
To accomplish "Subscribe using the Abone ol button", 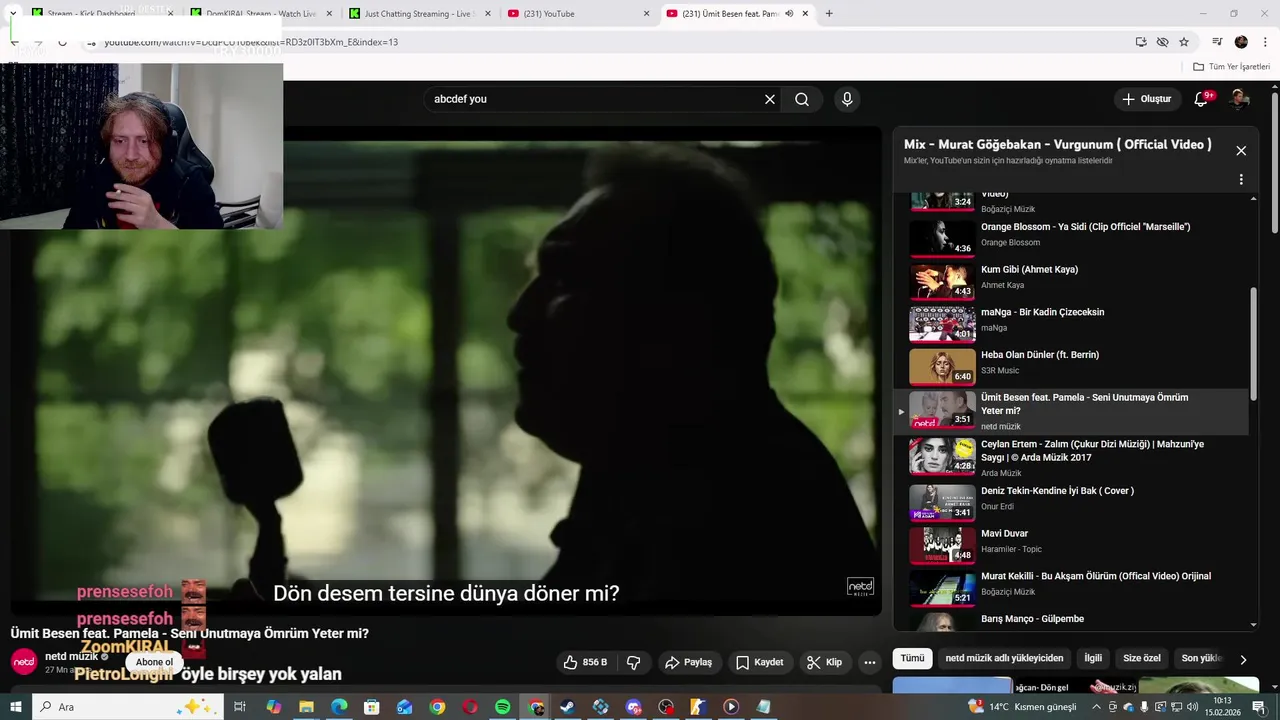I will (x=154, y=662).
